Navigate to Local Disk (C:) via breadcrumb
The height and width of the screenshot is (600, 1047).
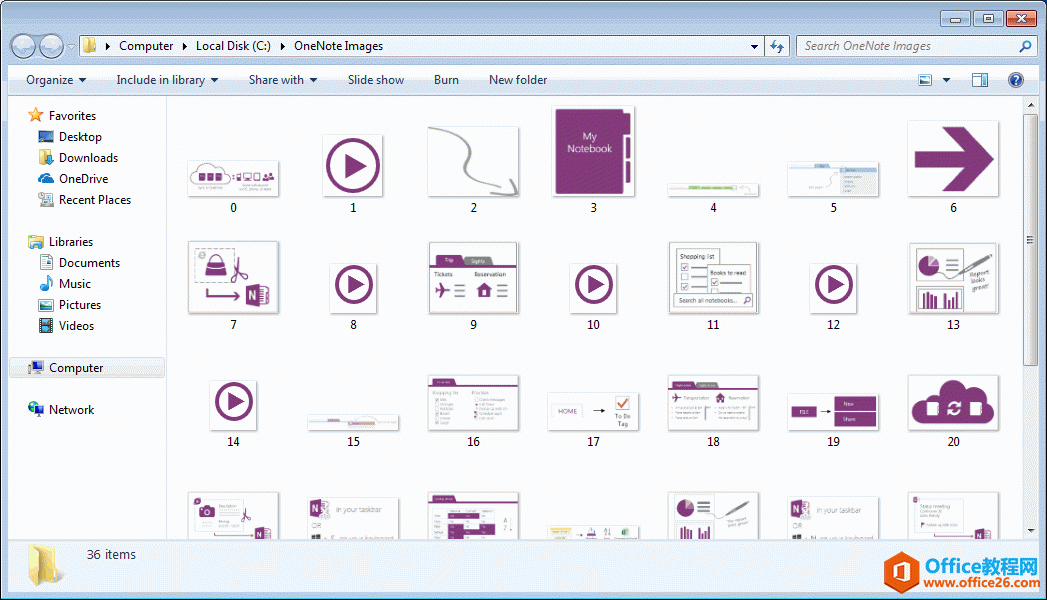tap(232, 45)
